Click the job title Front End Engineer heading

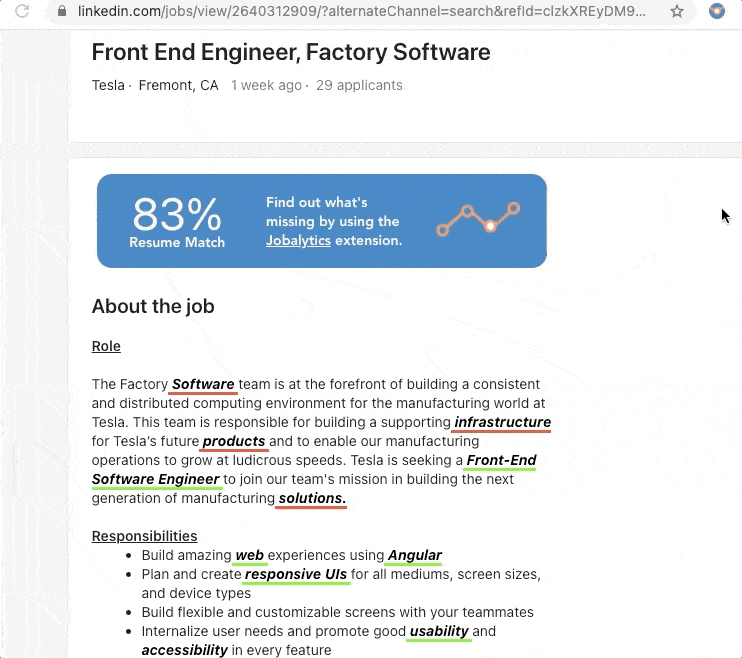[291, 52]
